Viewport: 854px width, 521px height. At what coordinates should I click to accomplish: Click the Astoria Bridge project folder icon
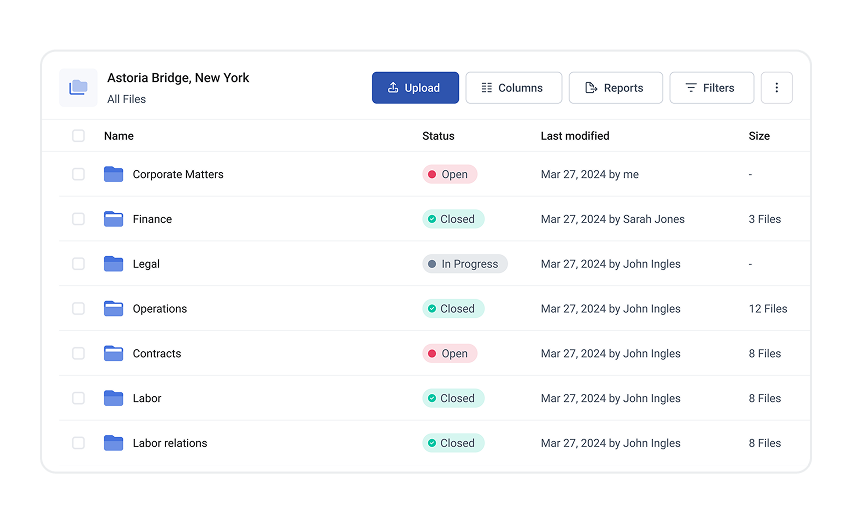(78, 88)
